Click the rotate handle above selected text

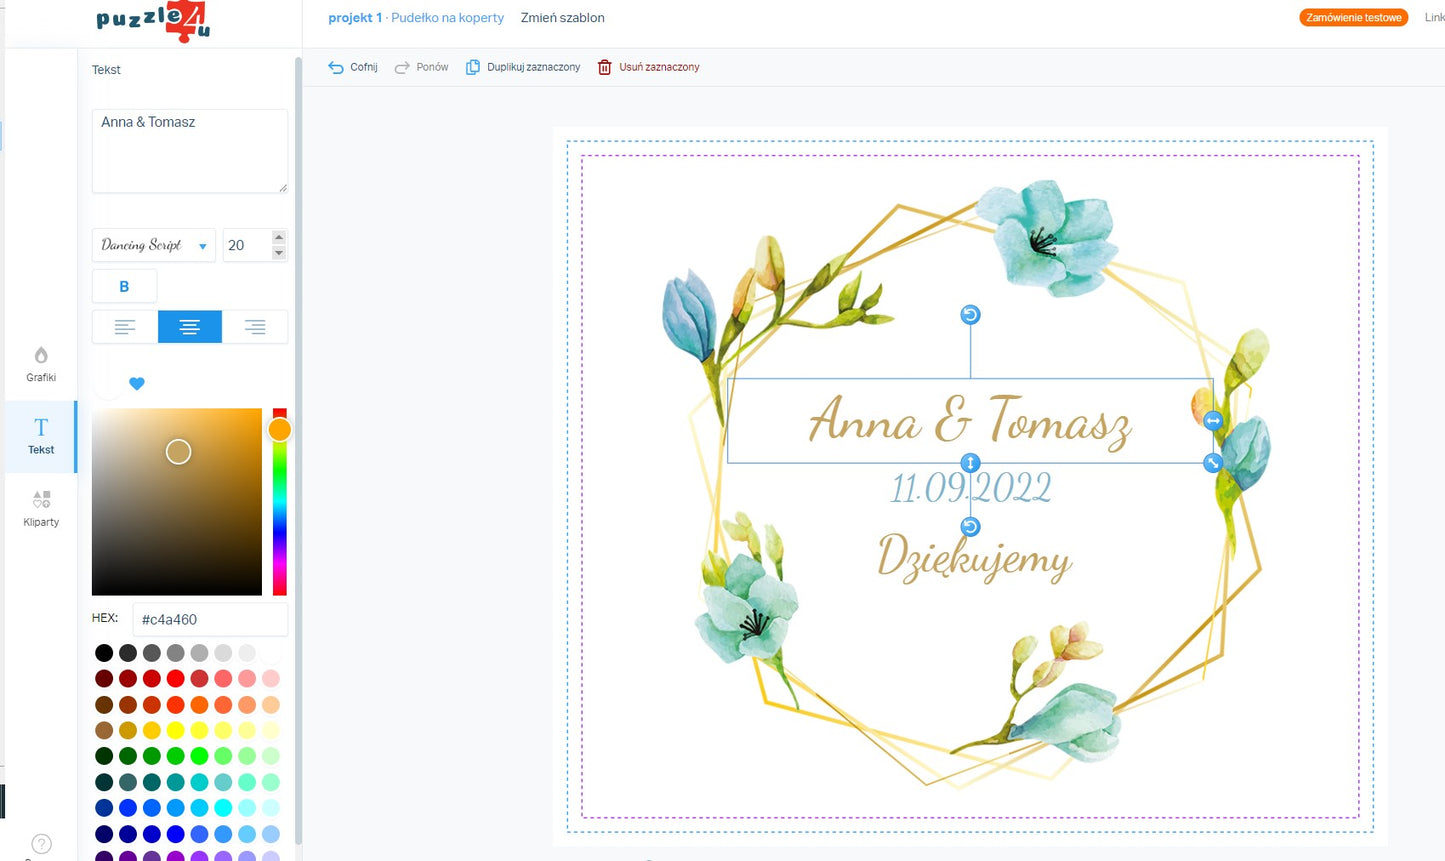tap(970, 315)
